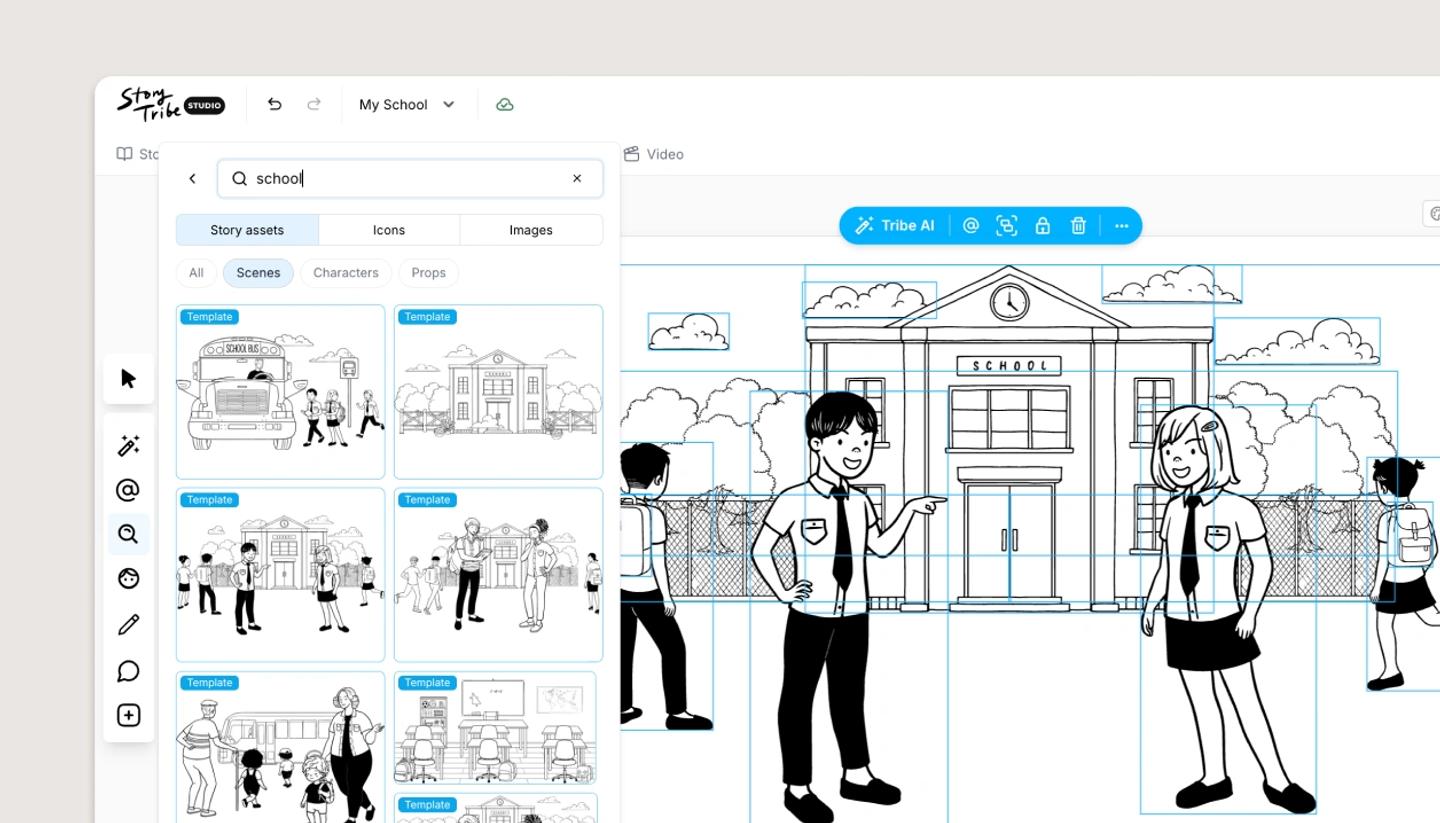Choose the classroom desks scene template
1440x823 pixels.
(x=496, y=728)
